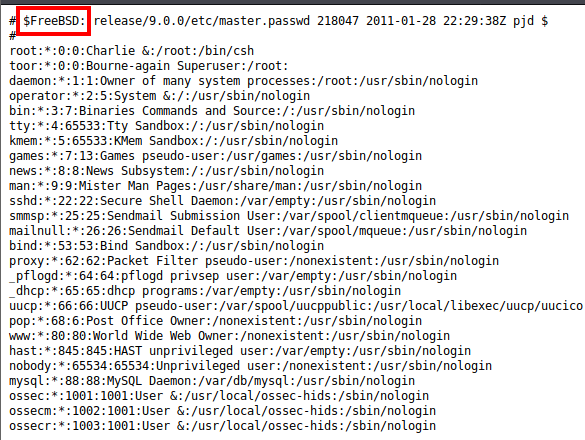Select the bin Binaries Commands line
The width and height of the screenshot is (585, 440).
pyautogui.click(x=212, y=111)
